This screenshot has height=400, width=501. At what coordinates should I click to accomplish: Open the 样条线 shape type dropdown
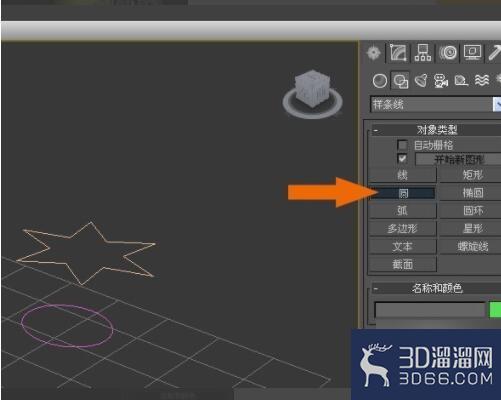(x=435, y=104)
